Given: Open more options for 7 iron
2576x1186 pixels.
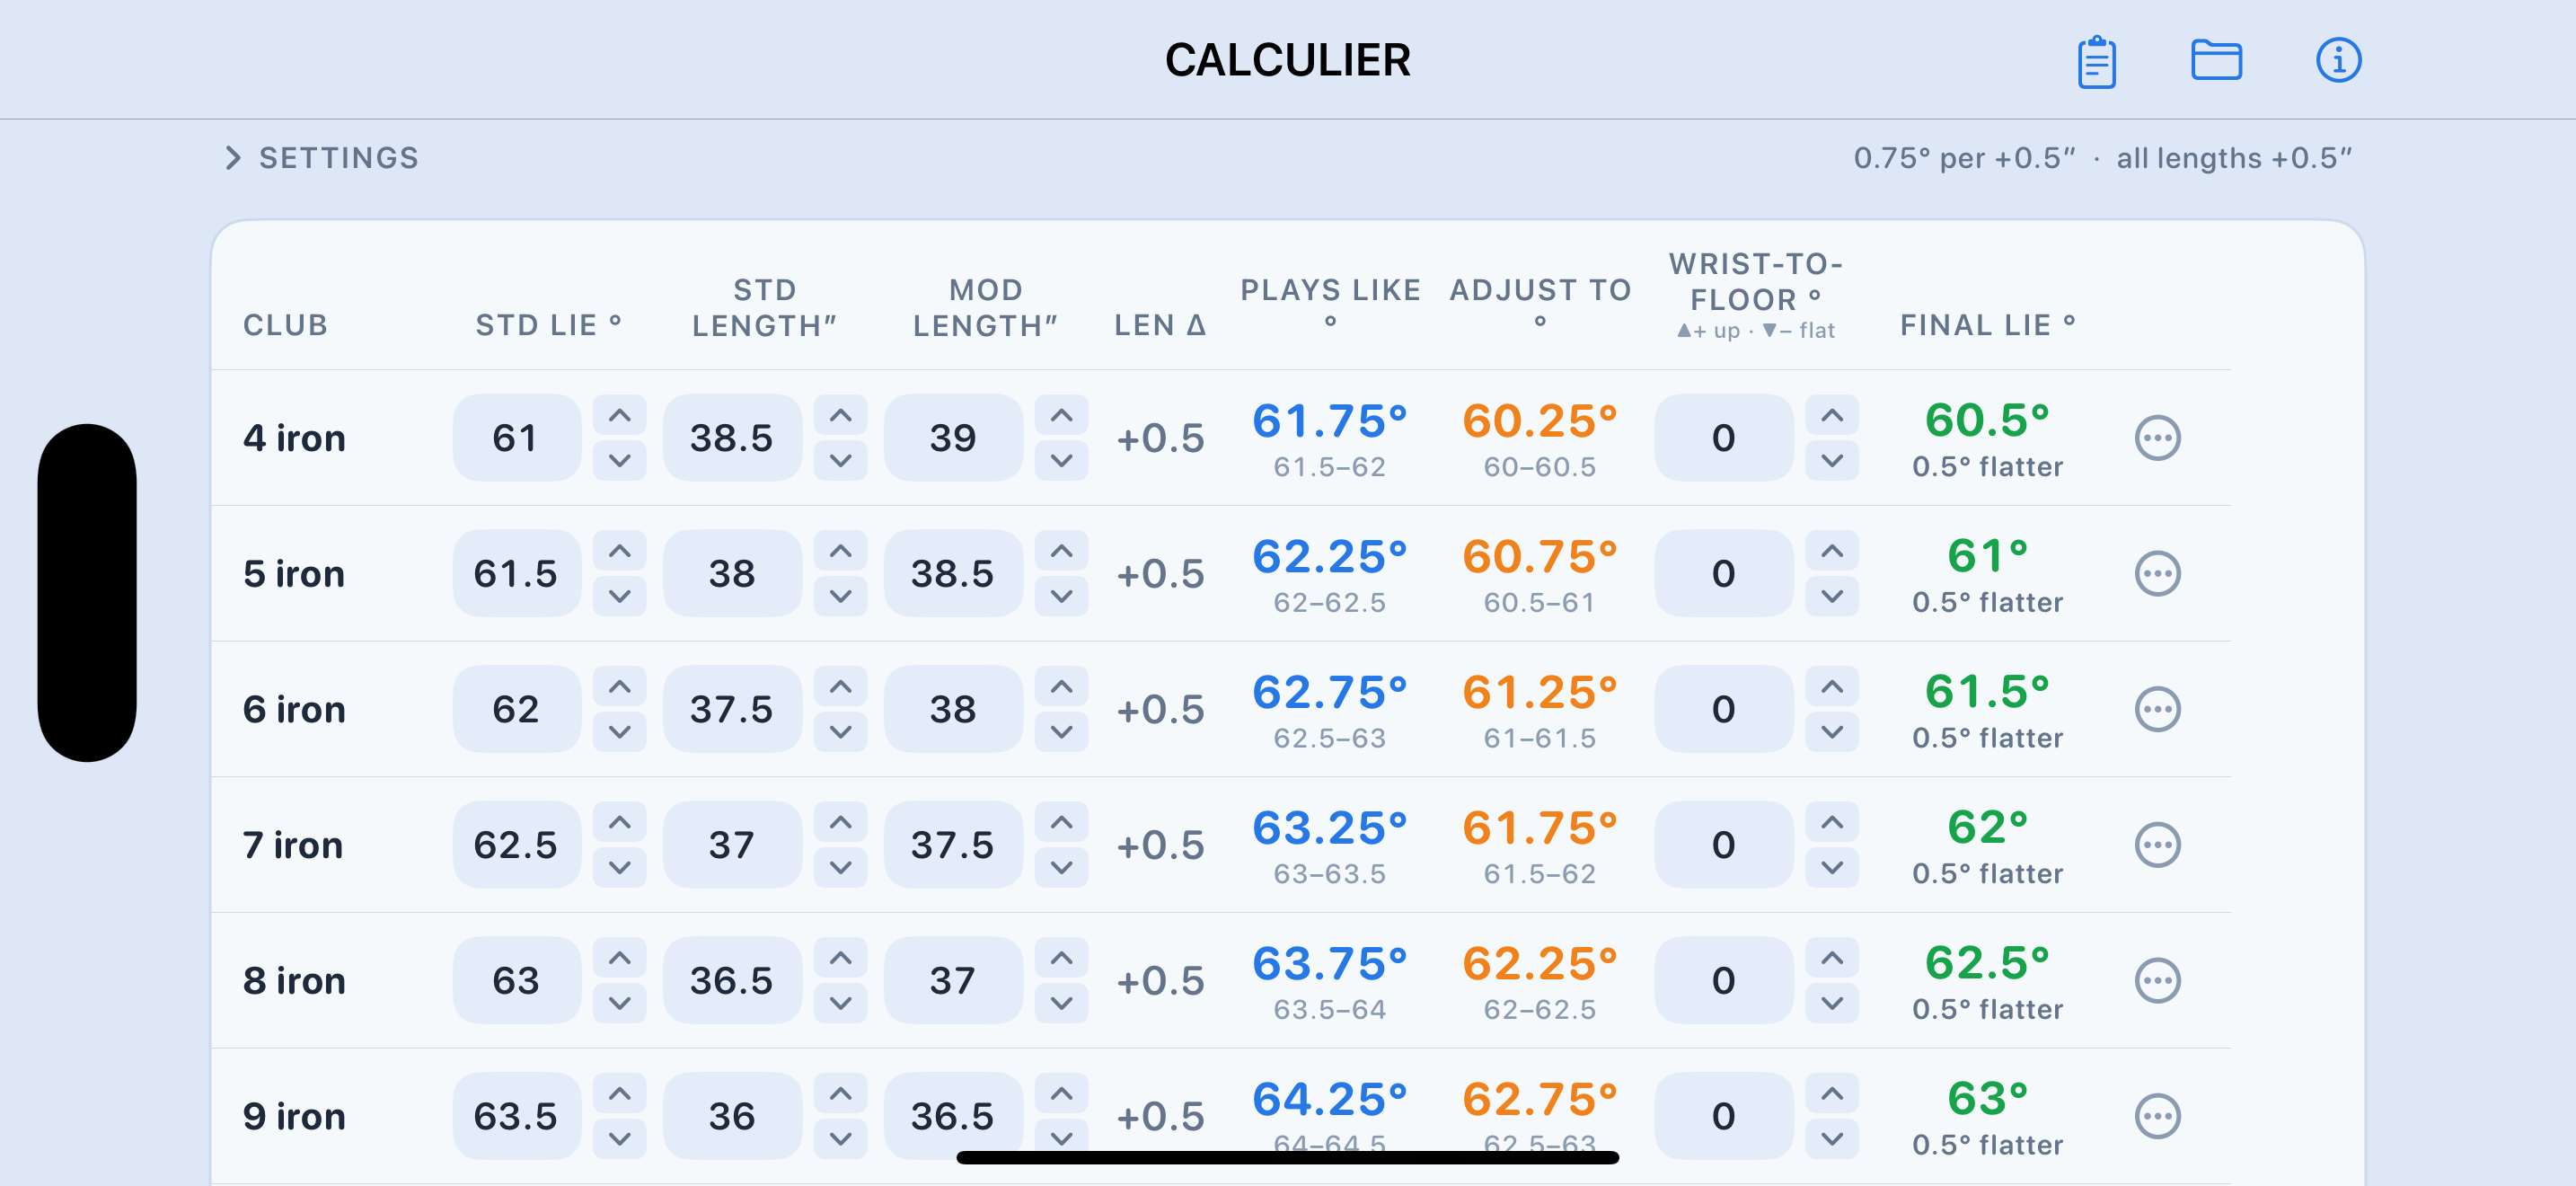Looking at the screenshot, I should (2157, 845).
